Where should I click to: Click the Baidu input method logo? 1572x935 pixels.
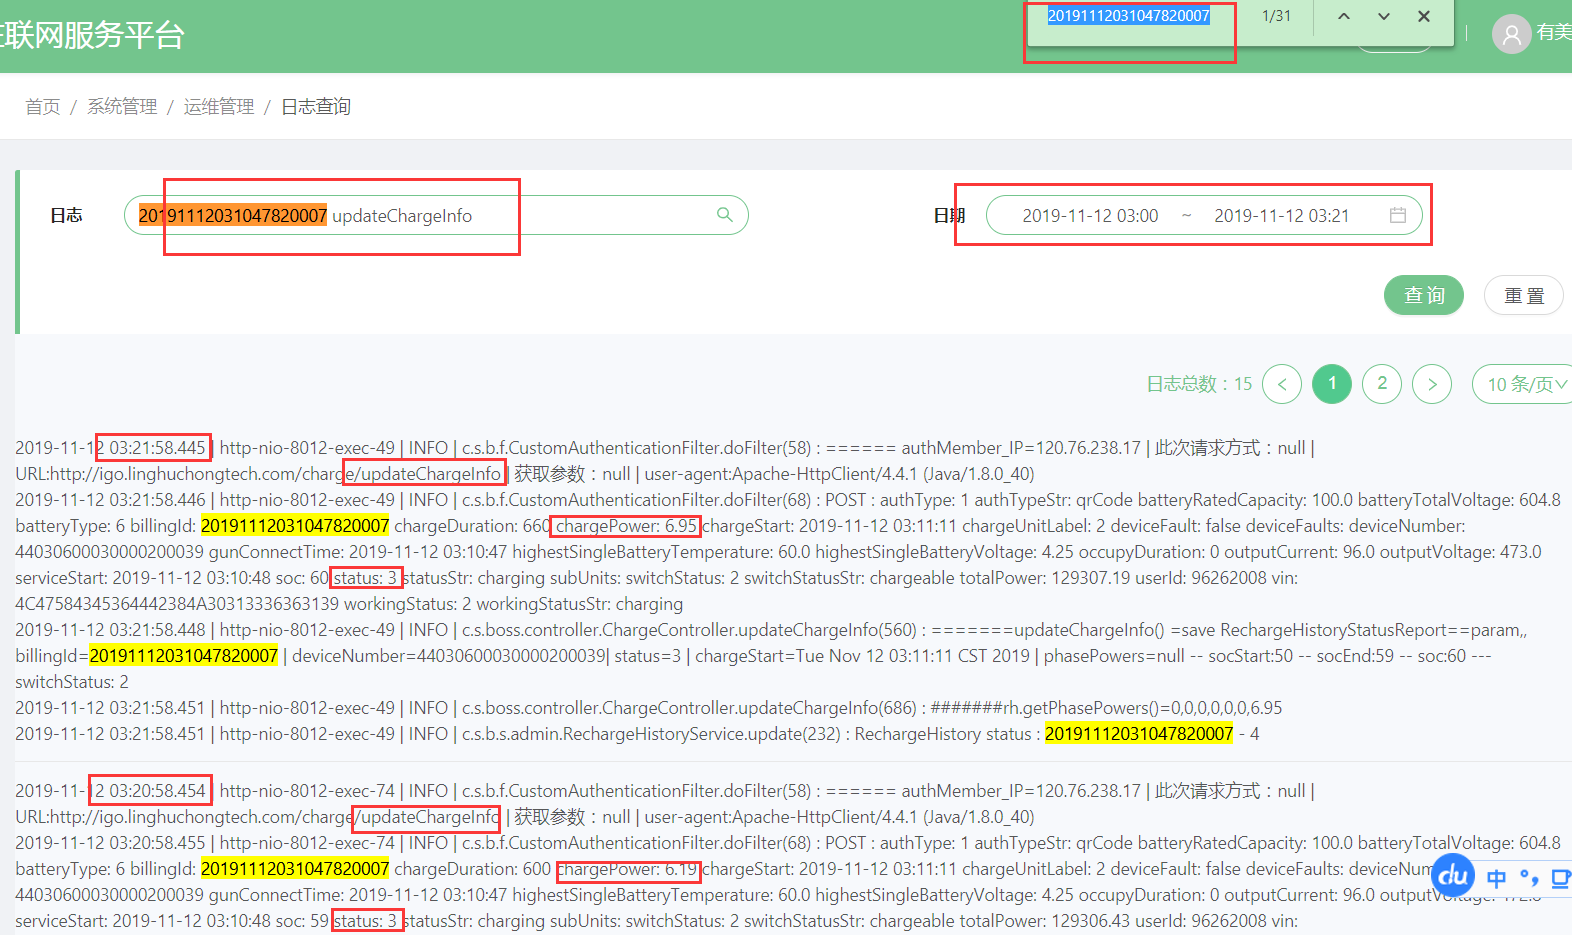click(1453, 876)
